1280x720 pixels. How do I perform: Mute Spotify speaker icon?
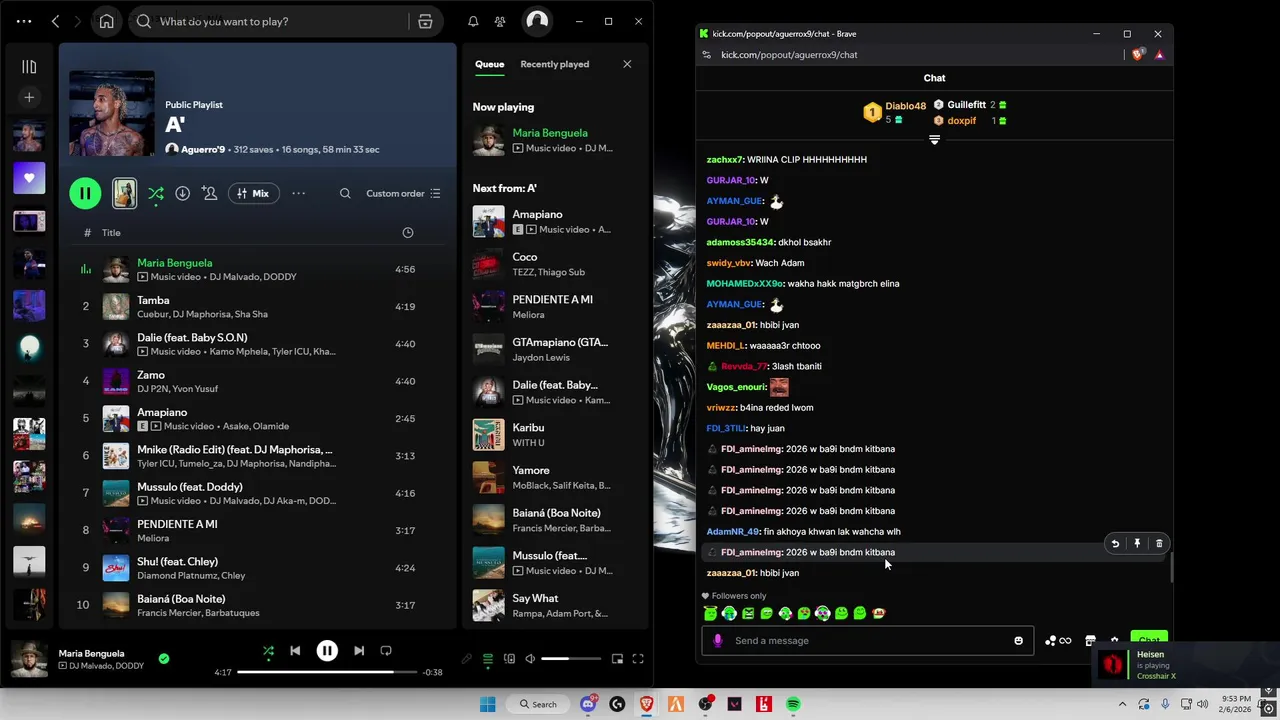pyautogui.click(x=530, y=659)
